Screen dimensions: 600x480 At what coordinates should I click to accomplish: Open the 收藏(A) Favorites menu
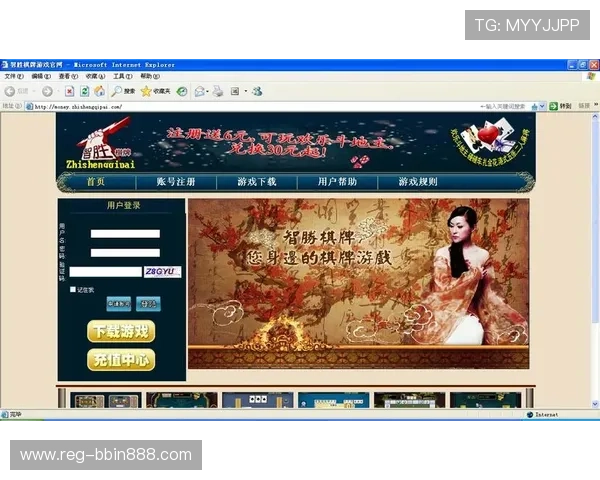coord(95,76)
